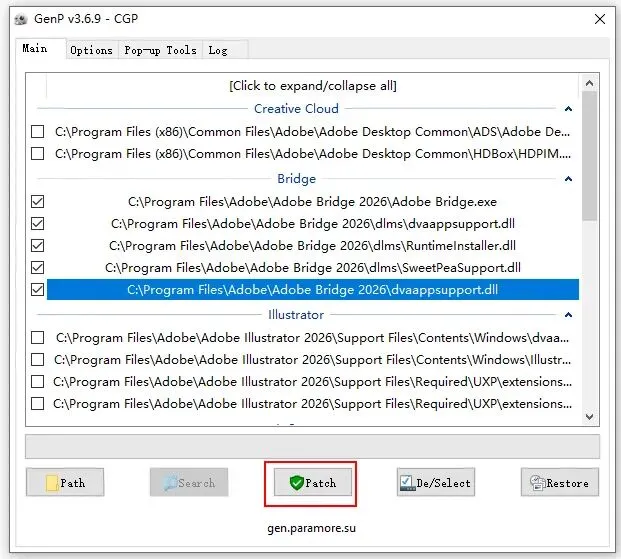The height and width of the screenshot is (559, 621).
Task: Click the Illustrator group title
Action: (296, 315)
